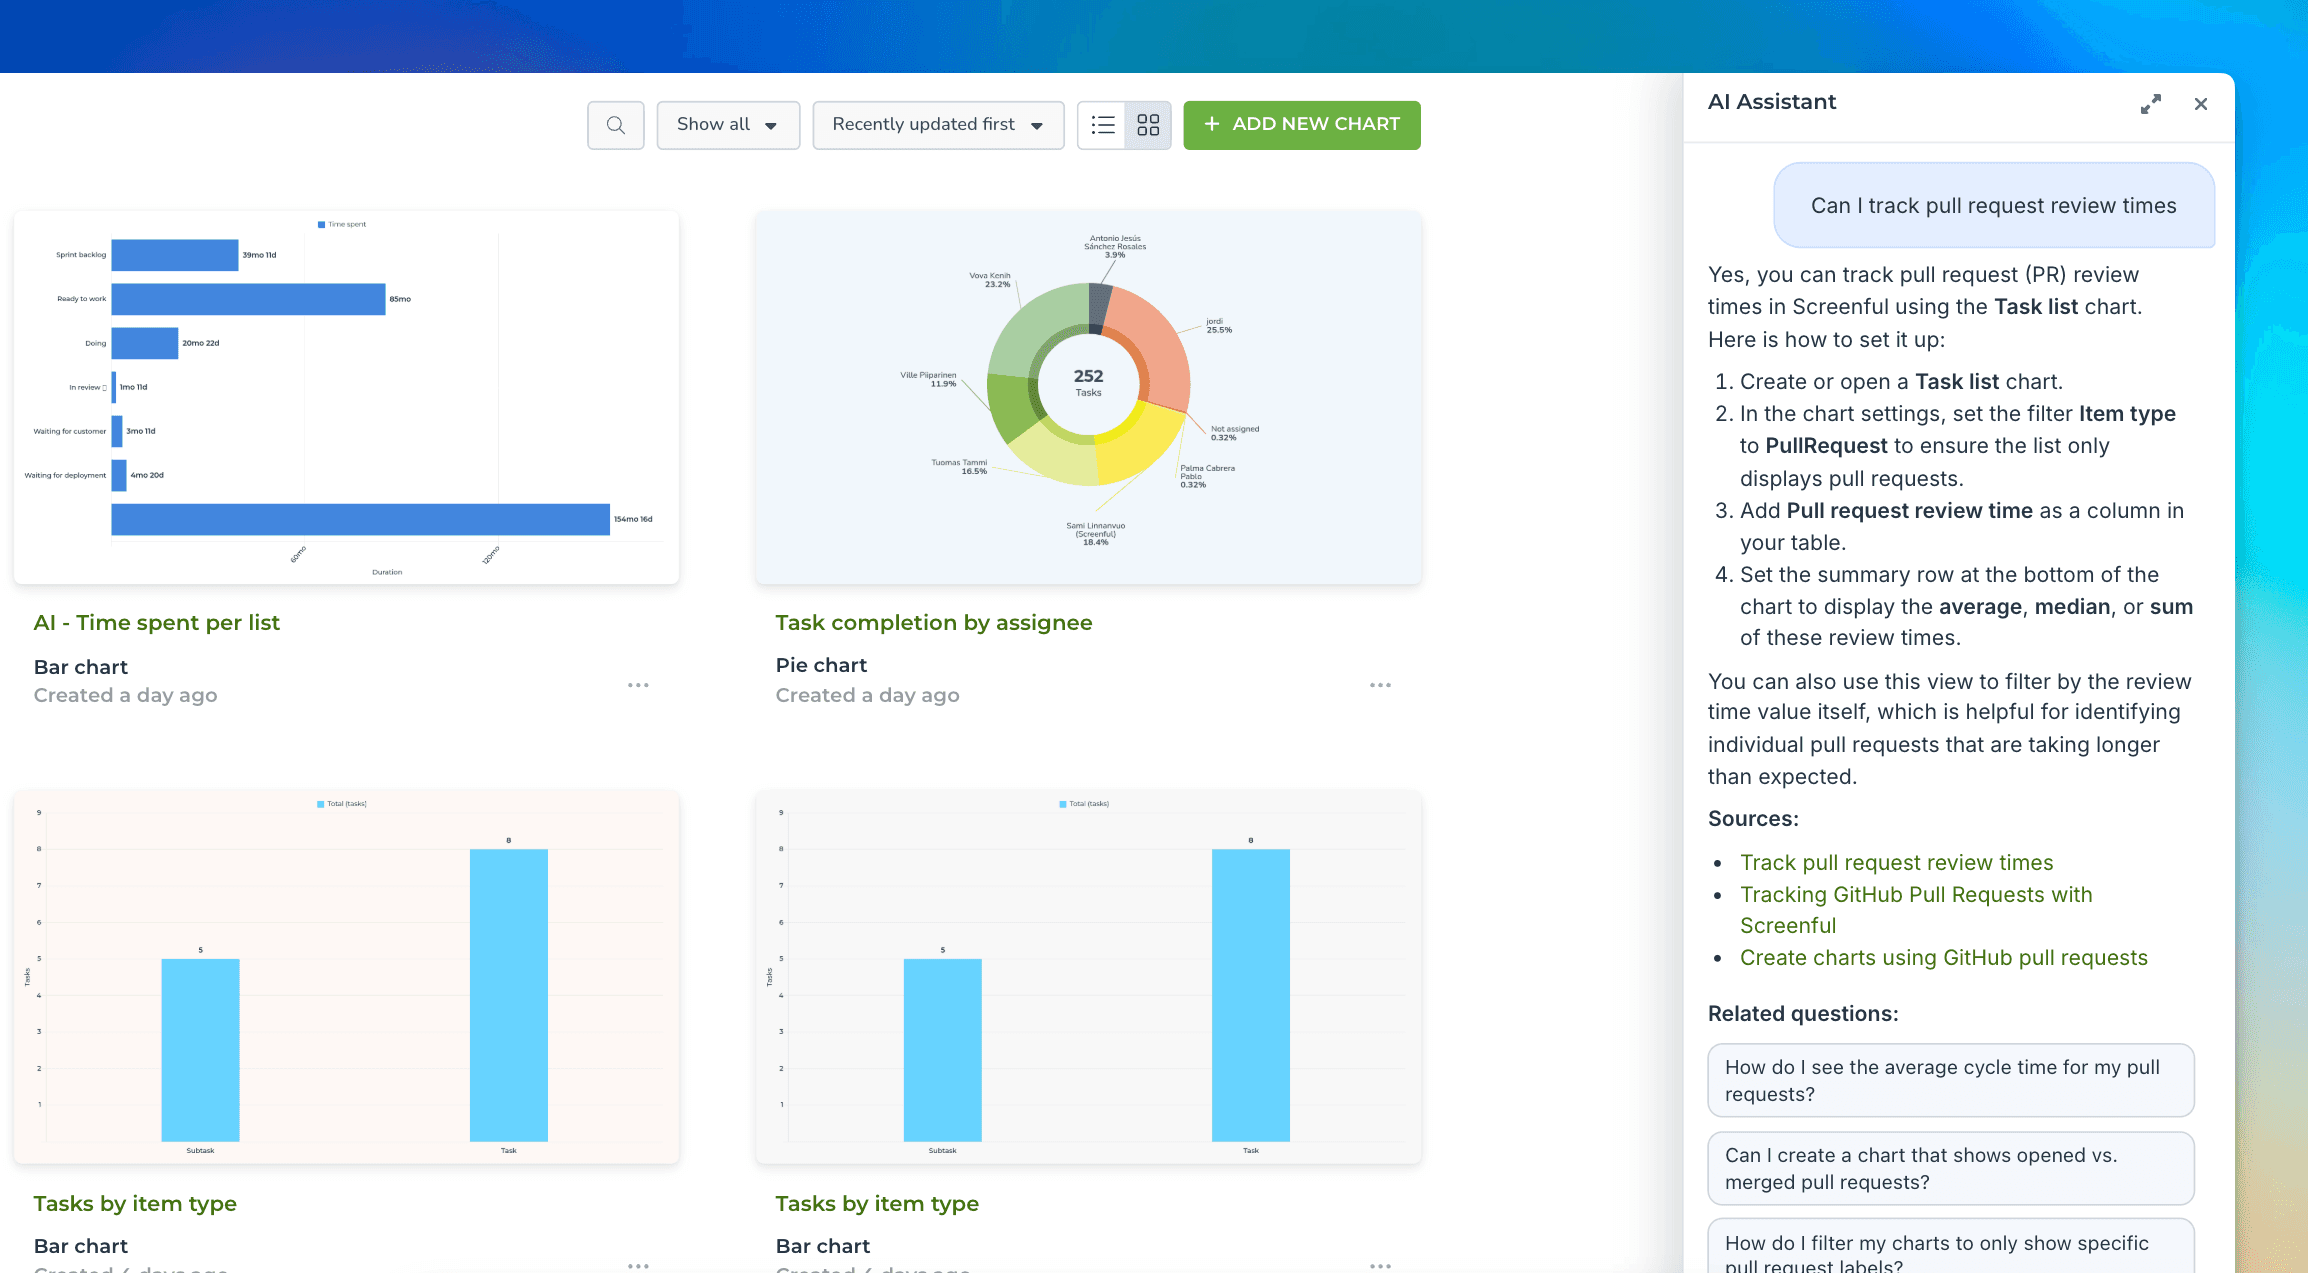Open the left Tasks by item type chart
The image size is (2308, 1273).
pyautogui.click(x=134, y=1203)
